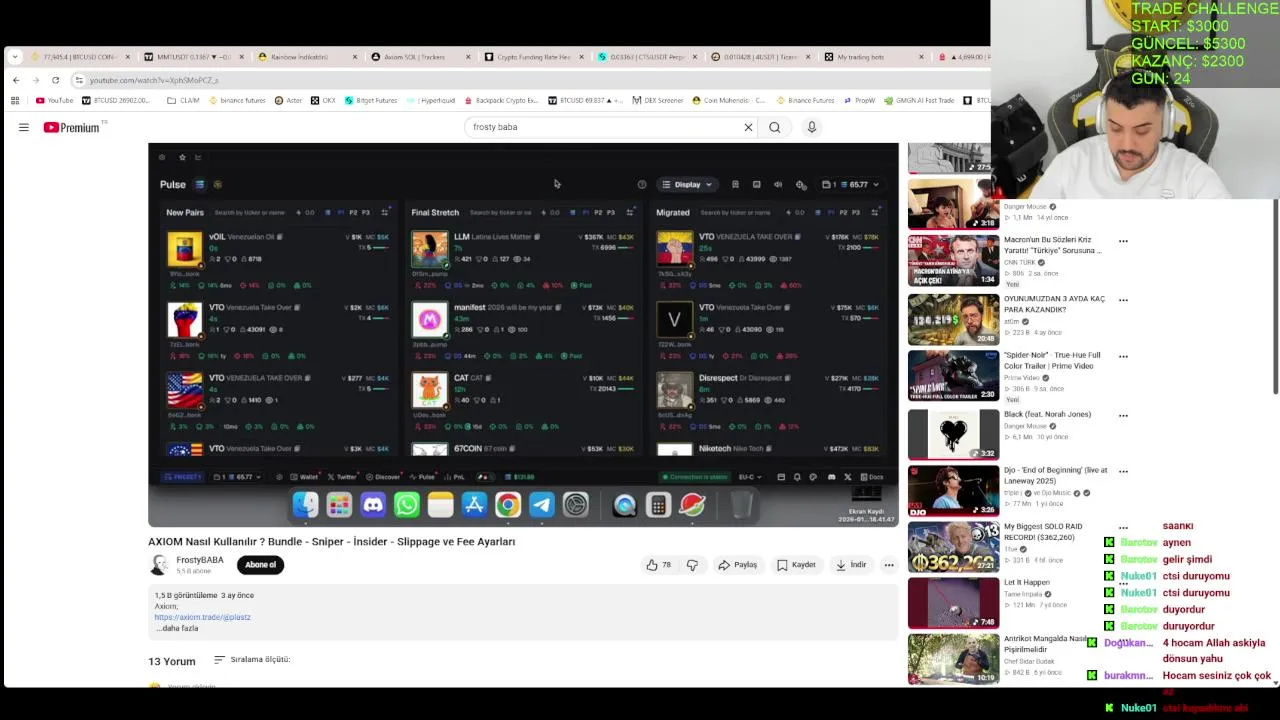Viewport: 1280px width, 720px height.
Task: Open options menu for Macron video
Action: pos(1123,241)
